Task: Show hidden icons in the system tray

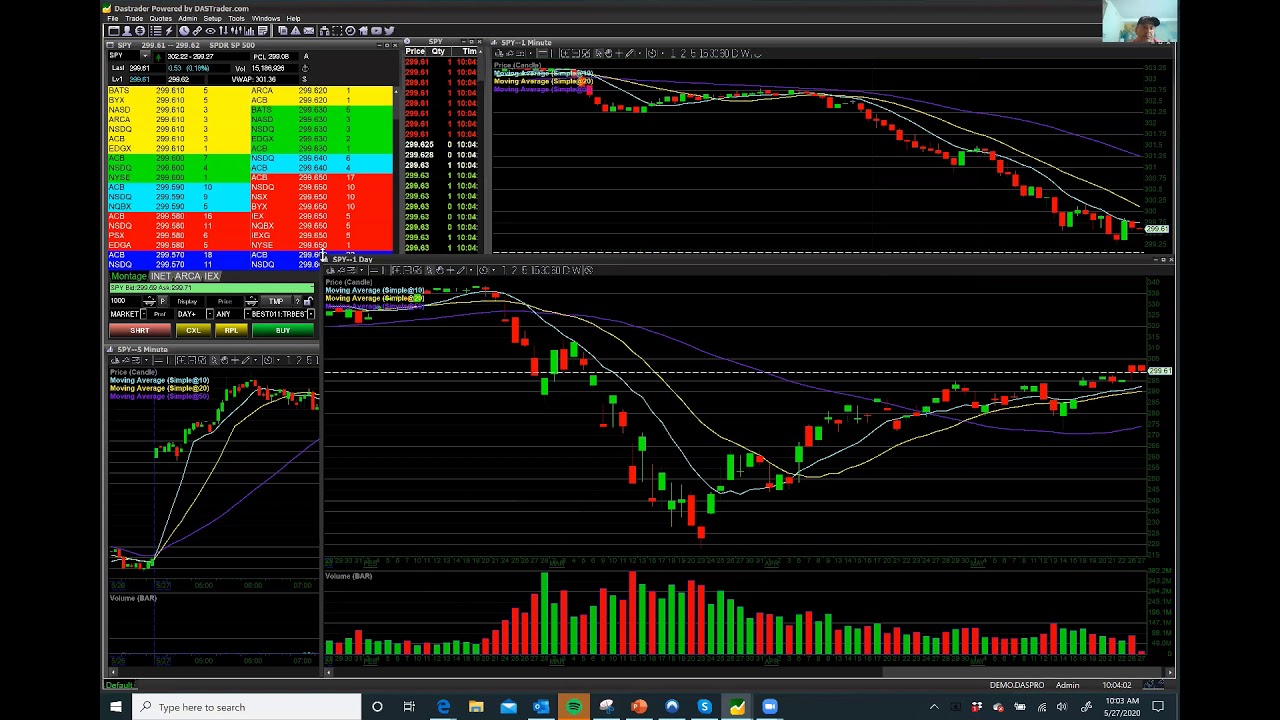Action: pyautogui.click(x=934, y=707)
